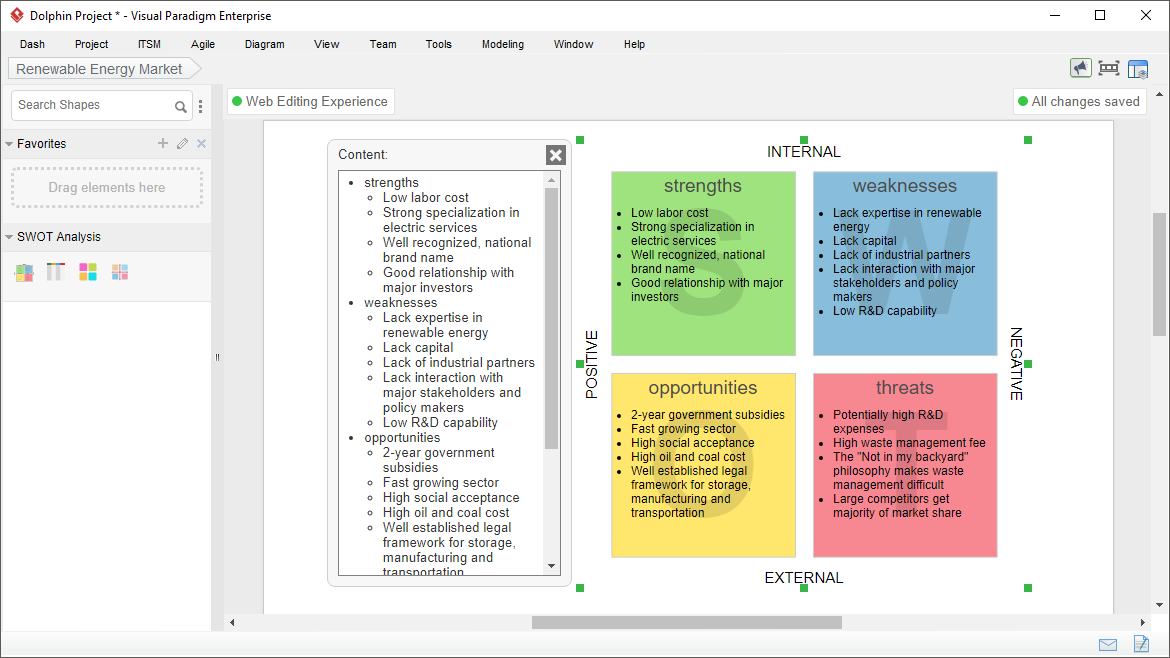Click the INTERNAL axis label
Viewport: 1170px width, 658px height.
pyautogui.click(x=804, y=152)
